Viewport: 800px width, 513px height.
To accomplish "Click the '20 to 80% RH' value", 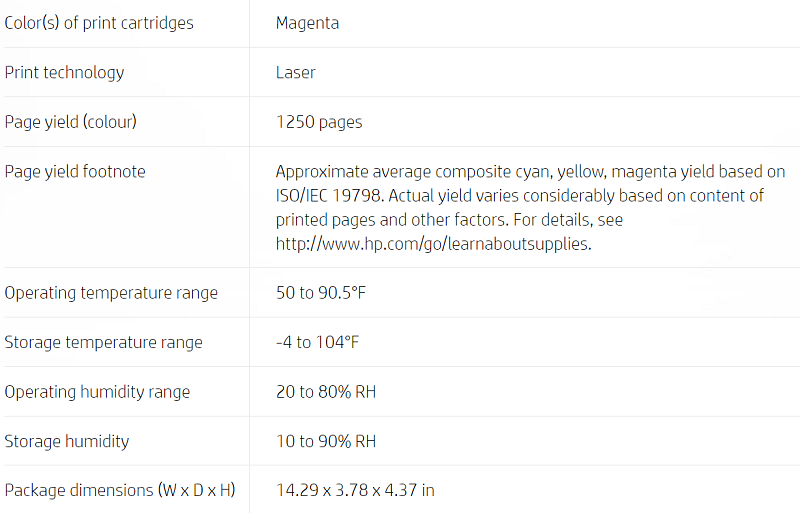I will [326, 392].
